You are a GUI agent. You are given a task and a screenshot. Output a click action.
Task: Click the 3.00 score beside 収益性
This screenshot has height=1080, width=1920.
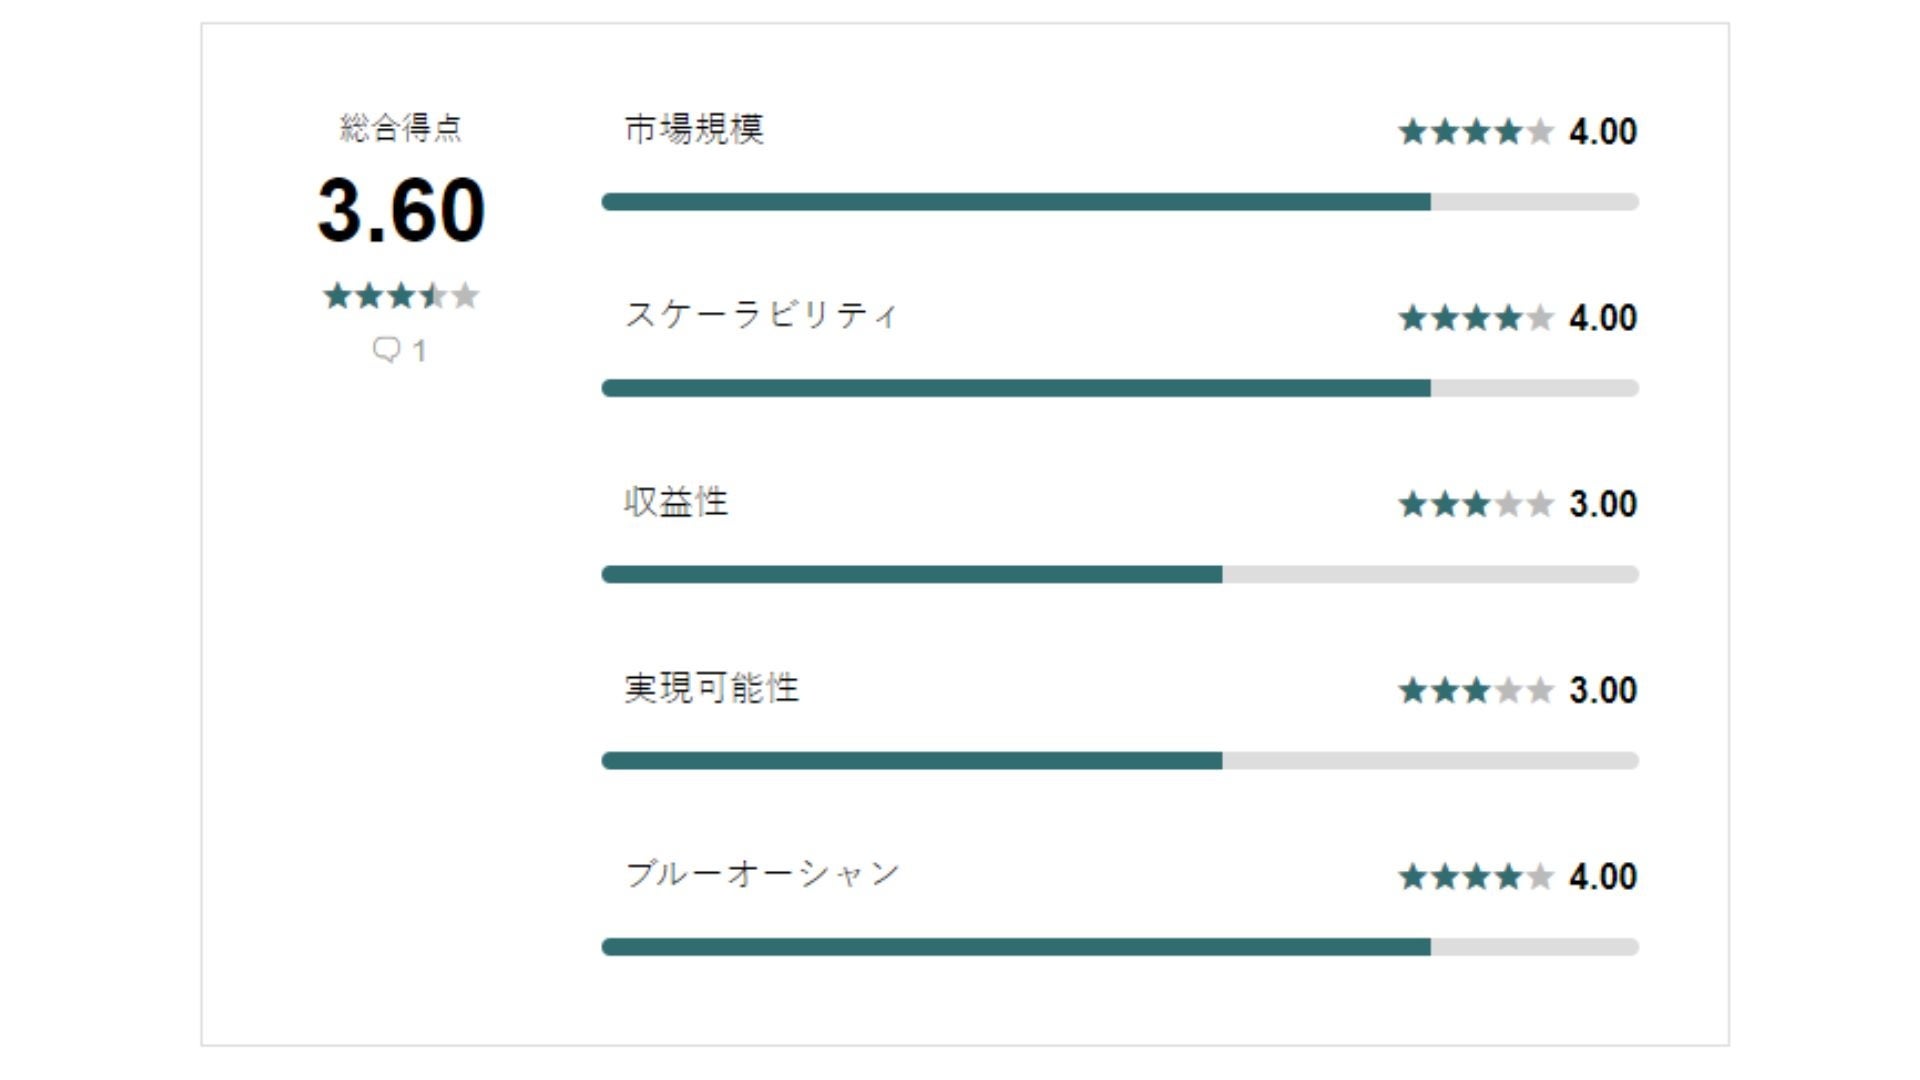(x=1603, y=504)
